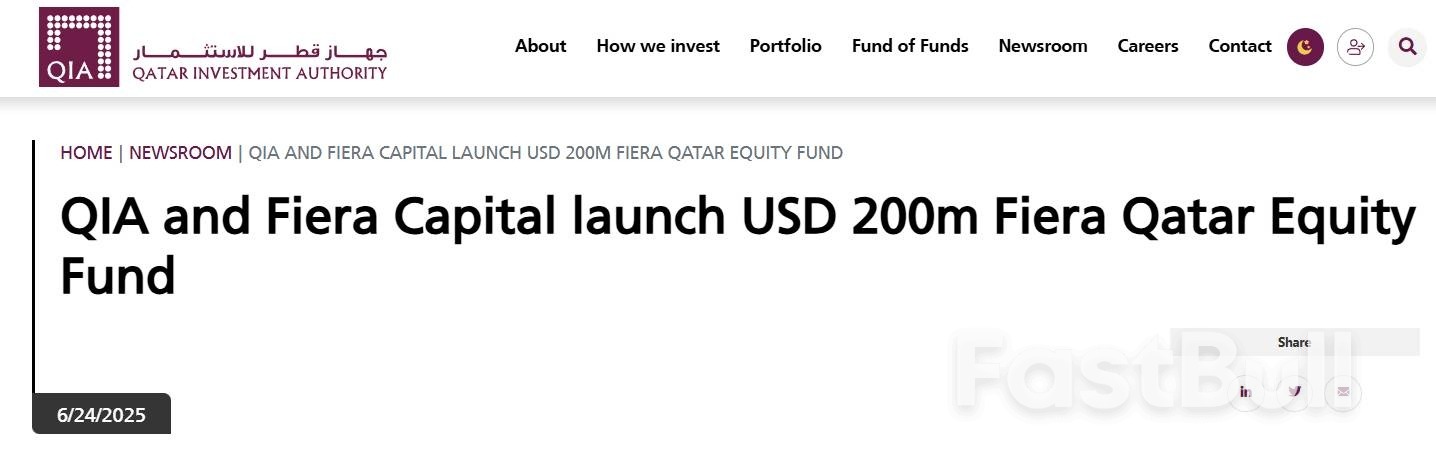This screenshot has width=1436, height=463.
Task: Click the Share label bar
Action: pos(1294,342)
